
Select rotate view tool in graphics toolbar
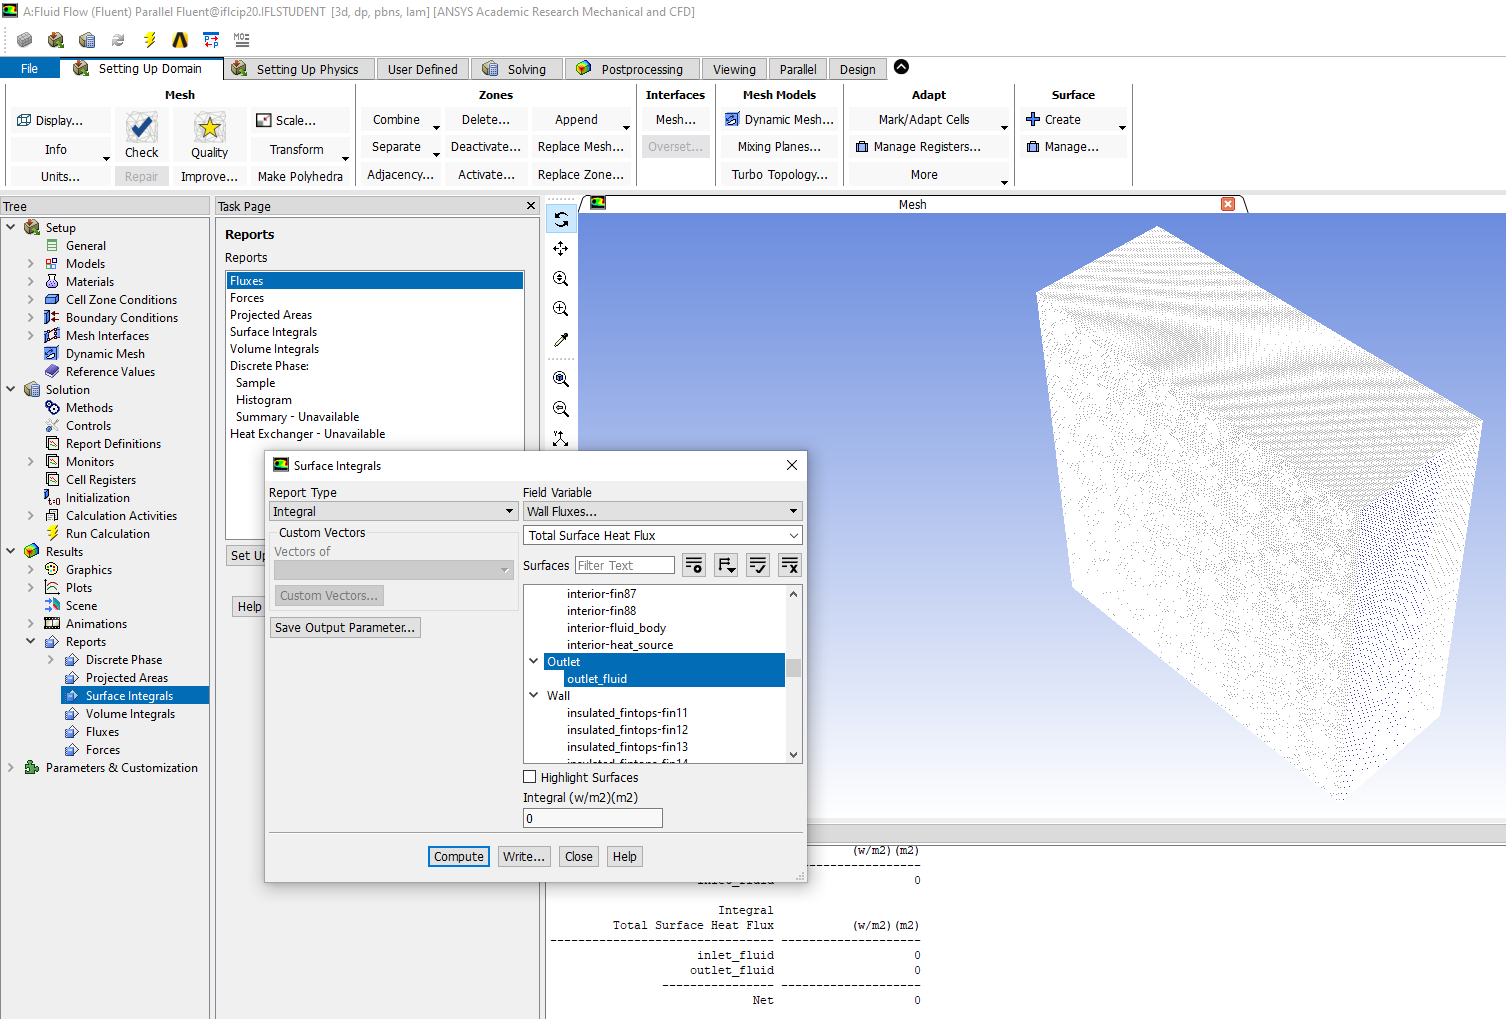(561, 219)
